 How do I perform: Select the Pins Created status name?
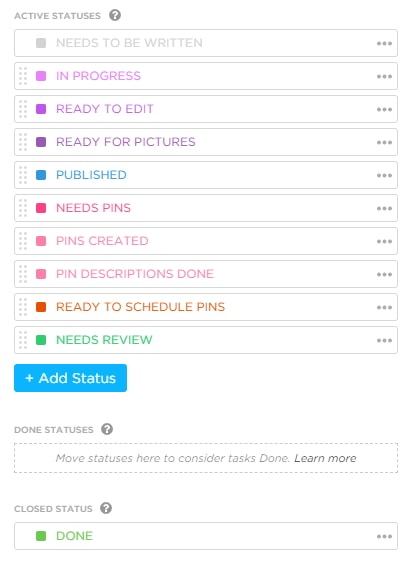click(102, 241)
